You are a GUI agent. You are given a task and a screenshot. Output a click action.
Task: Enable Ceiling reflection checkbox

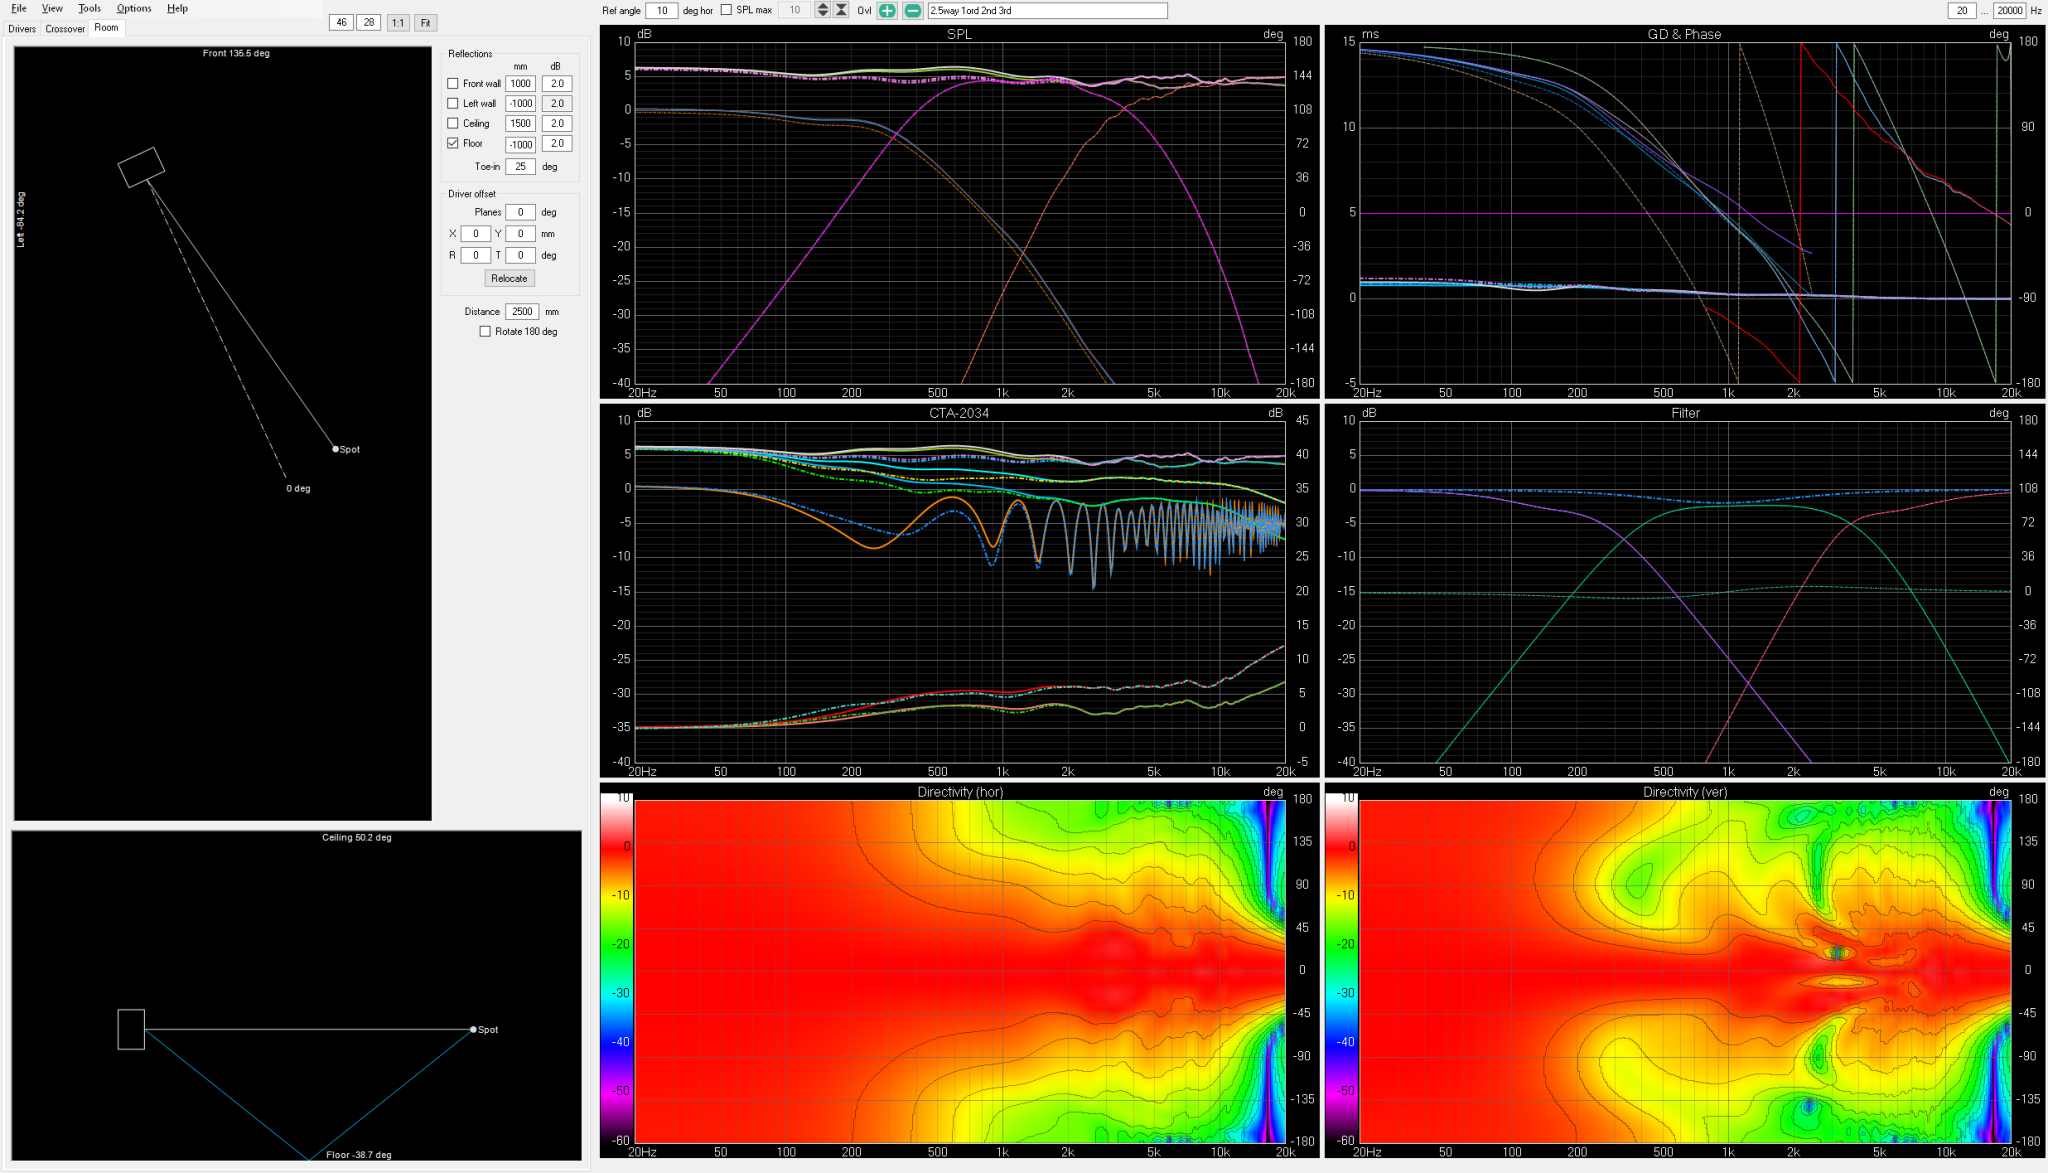pos(453,124)
